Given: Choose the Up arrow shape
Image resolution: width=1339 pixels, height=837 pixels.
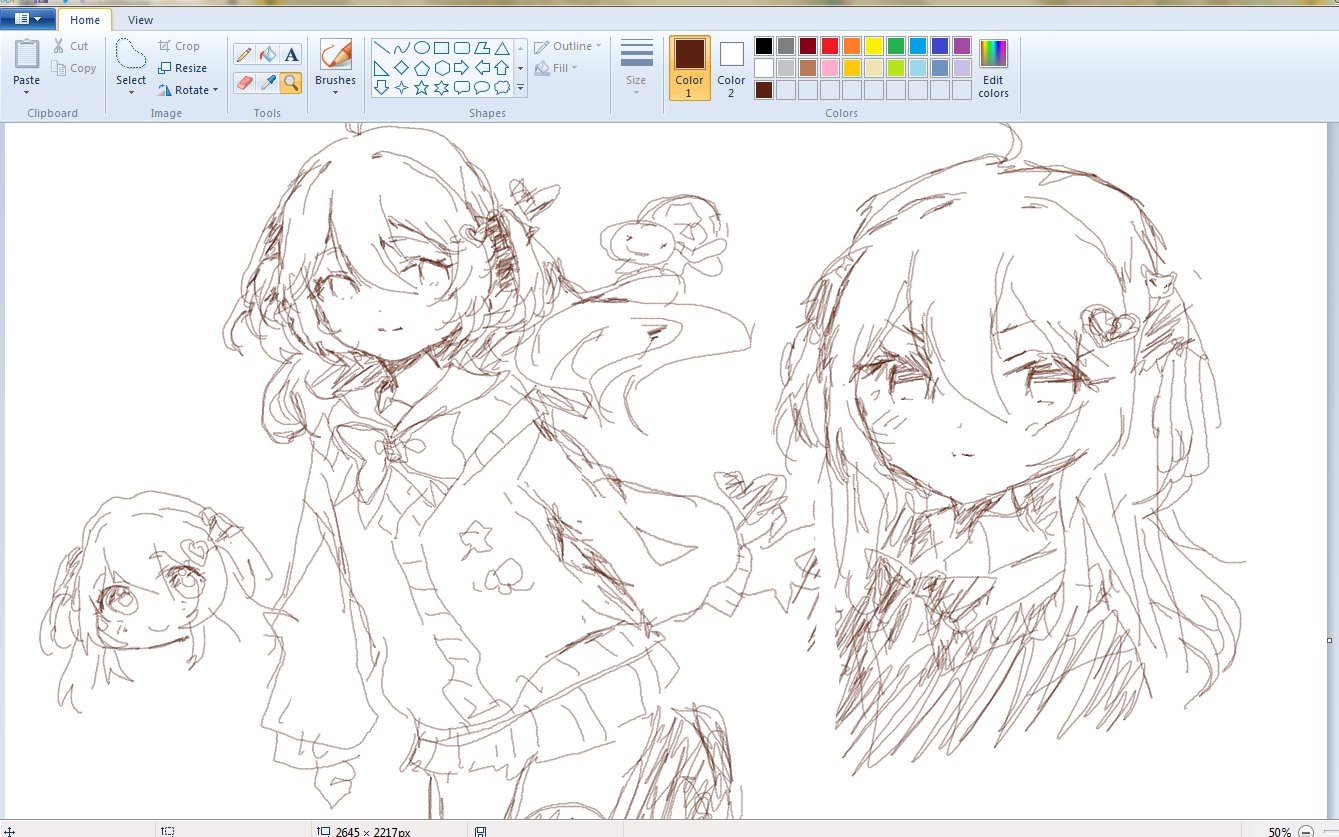Looking at the screenshot, I should pyautogui.click(x=501, y=68).
